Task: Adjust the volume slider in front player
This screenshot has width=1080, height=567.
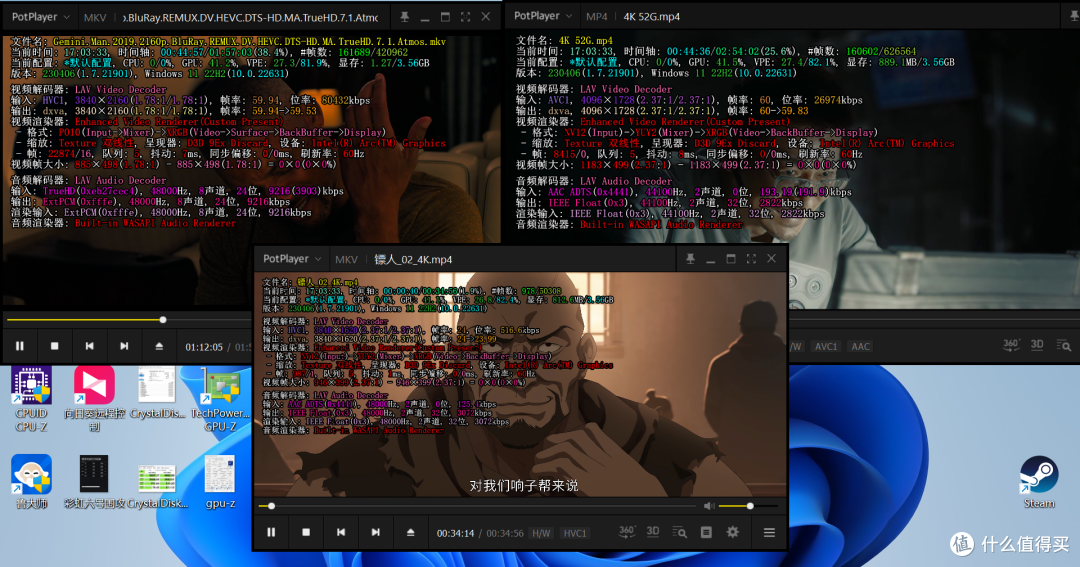Action: (748, 506)
